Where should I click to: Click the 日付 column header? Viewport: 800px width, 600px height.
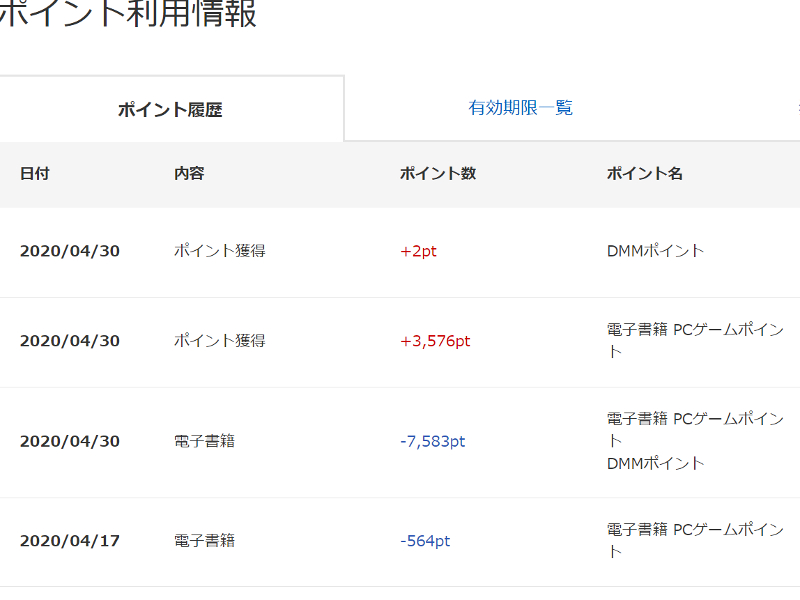point(35,173)
